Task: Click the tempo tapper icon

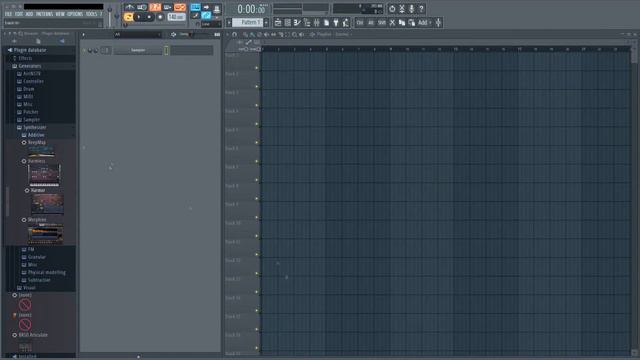Action: (x=346, y=23)
